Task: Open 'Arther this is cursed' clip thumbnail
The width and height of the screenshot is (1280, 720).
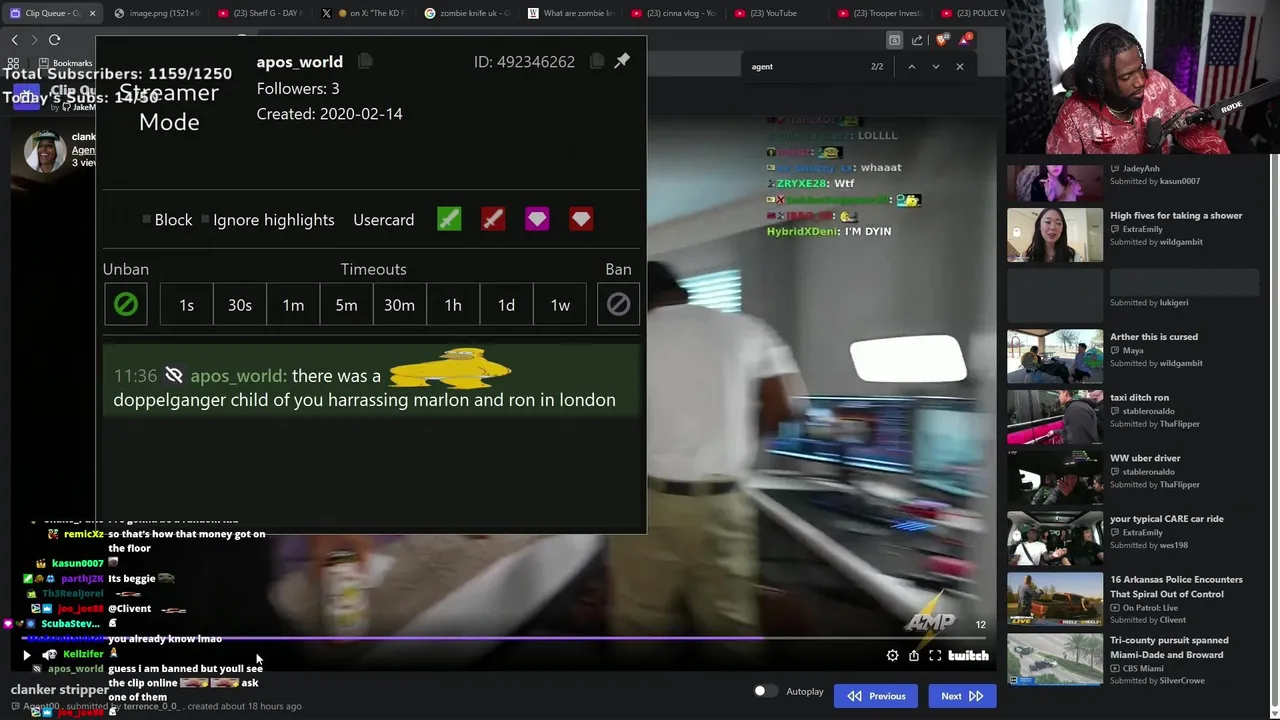Action: click(x=1055, y=356)
